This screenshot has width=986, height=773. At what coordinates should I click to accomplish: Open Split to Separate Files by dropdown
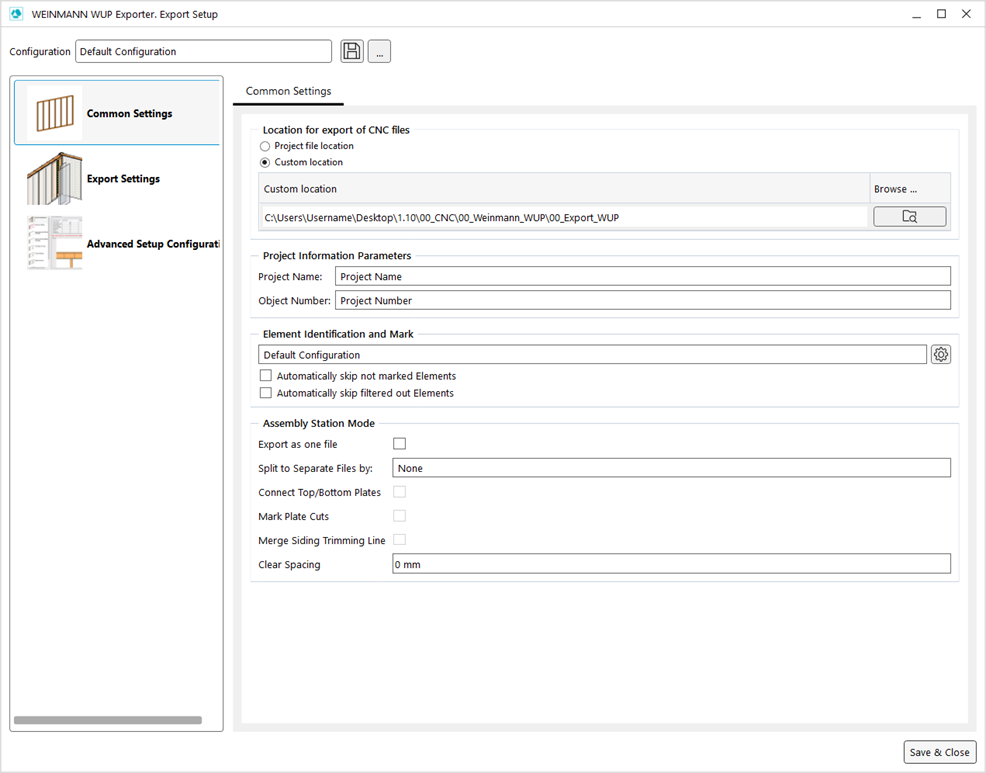670,468
